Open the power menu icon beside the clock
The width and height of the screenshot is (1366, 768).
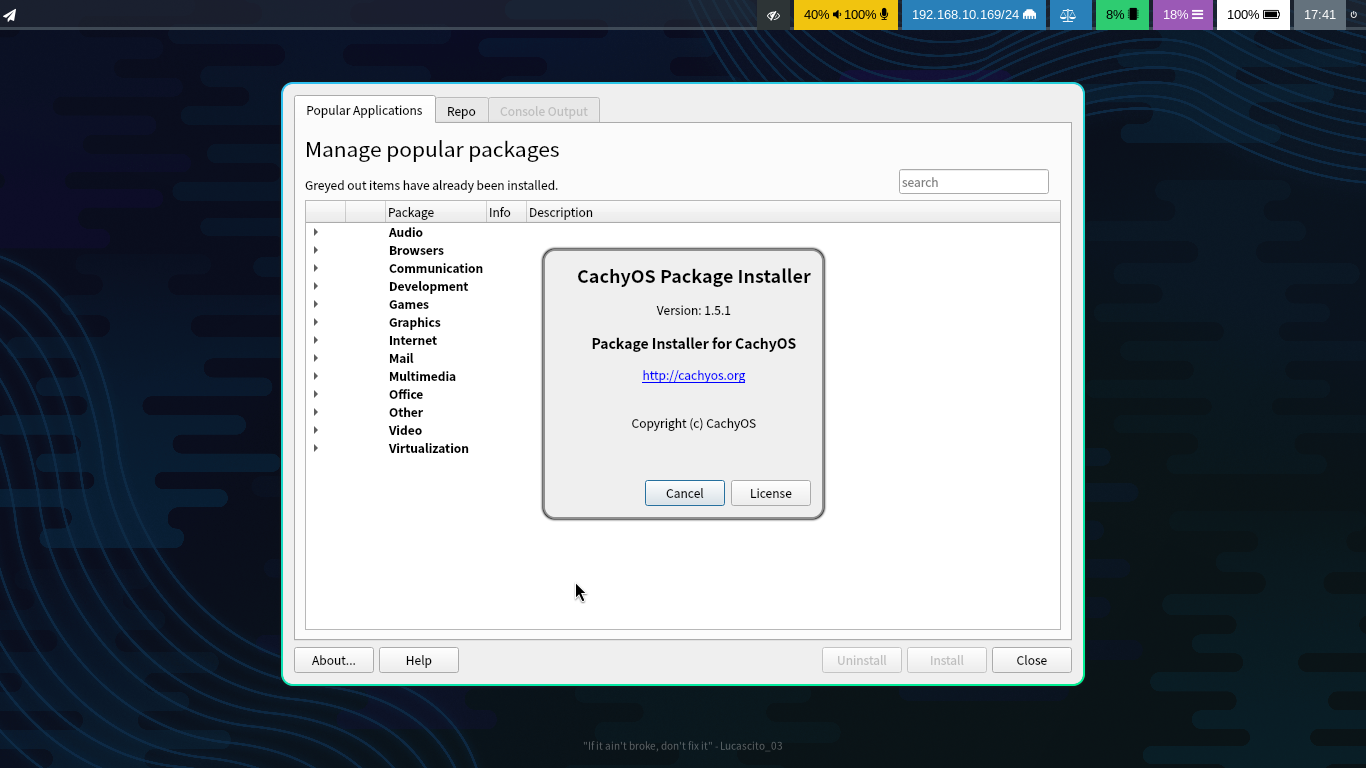[x=1354, y=15]
